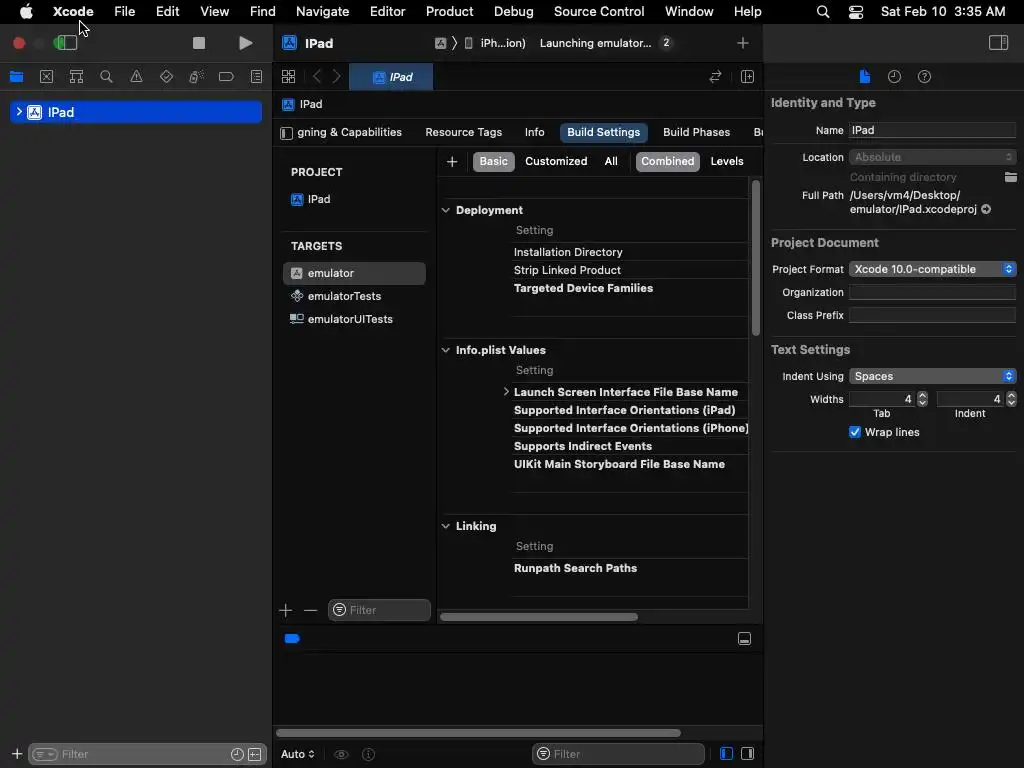Collapse the Linking section
1024x768 pixels.
point(445,526)
